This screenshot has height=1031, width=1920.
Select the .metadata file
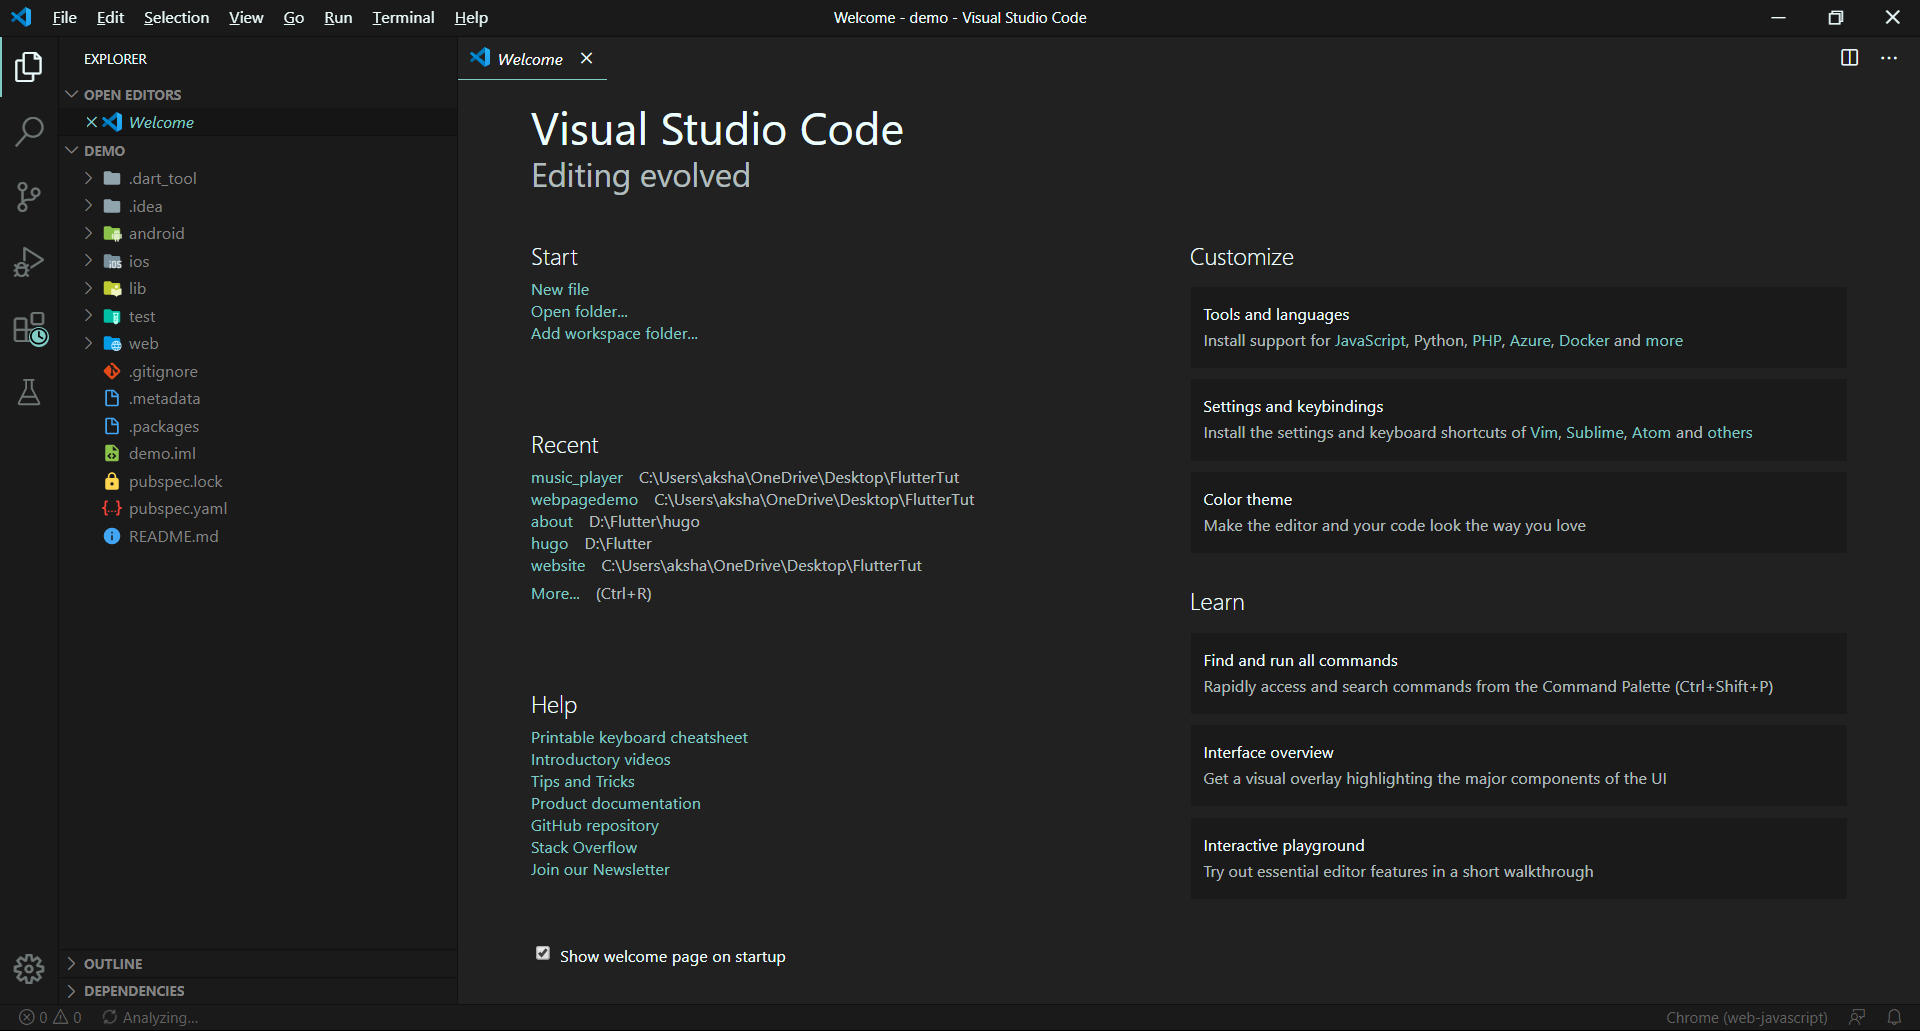click(x=258, y=398)
